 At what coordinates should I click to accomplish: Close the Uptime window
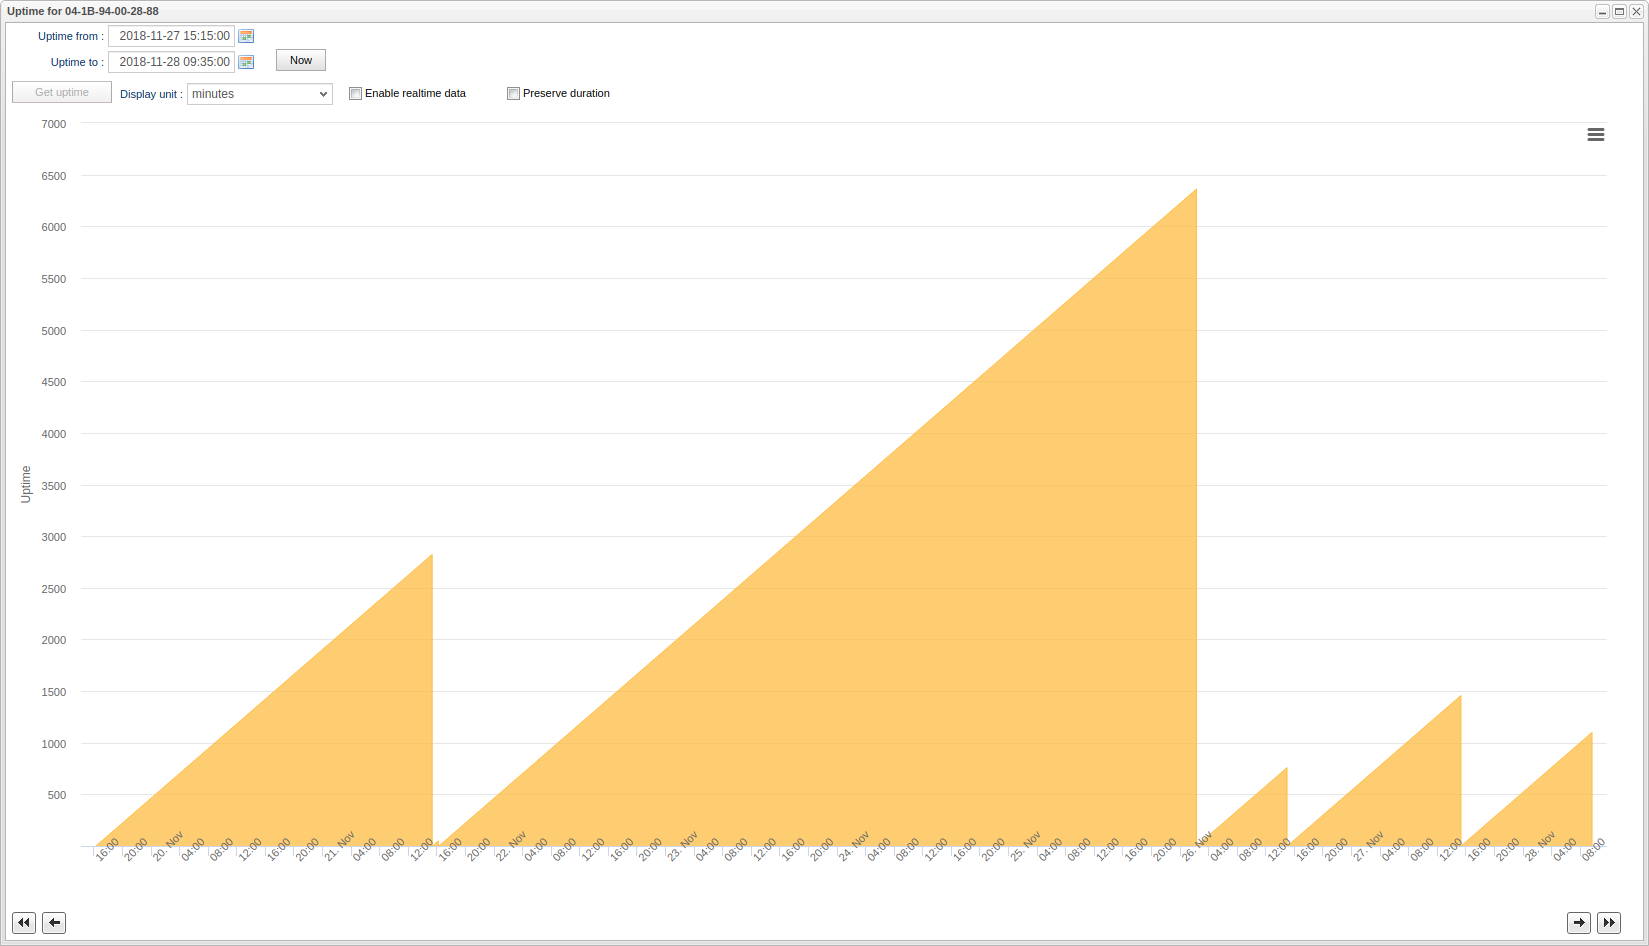point(1636,12)
